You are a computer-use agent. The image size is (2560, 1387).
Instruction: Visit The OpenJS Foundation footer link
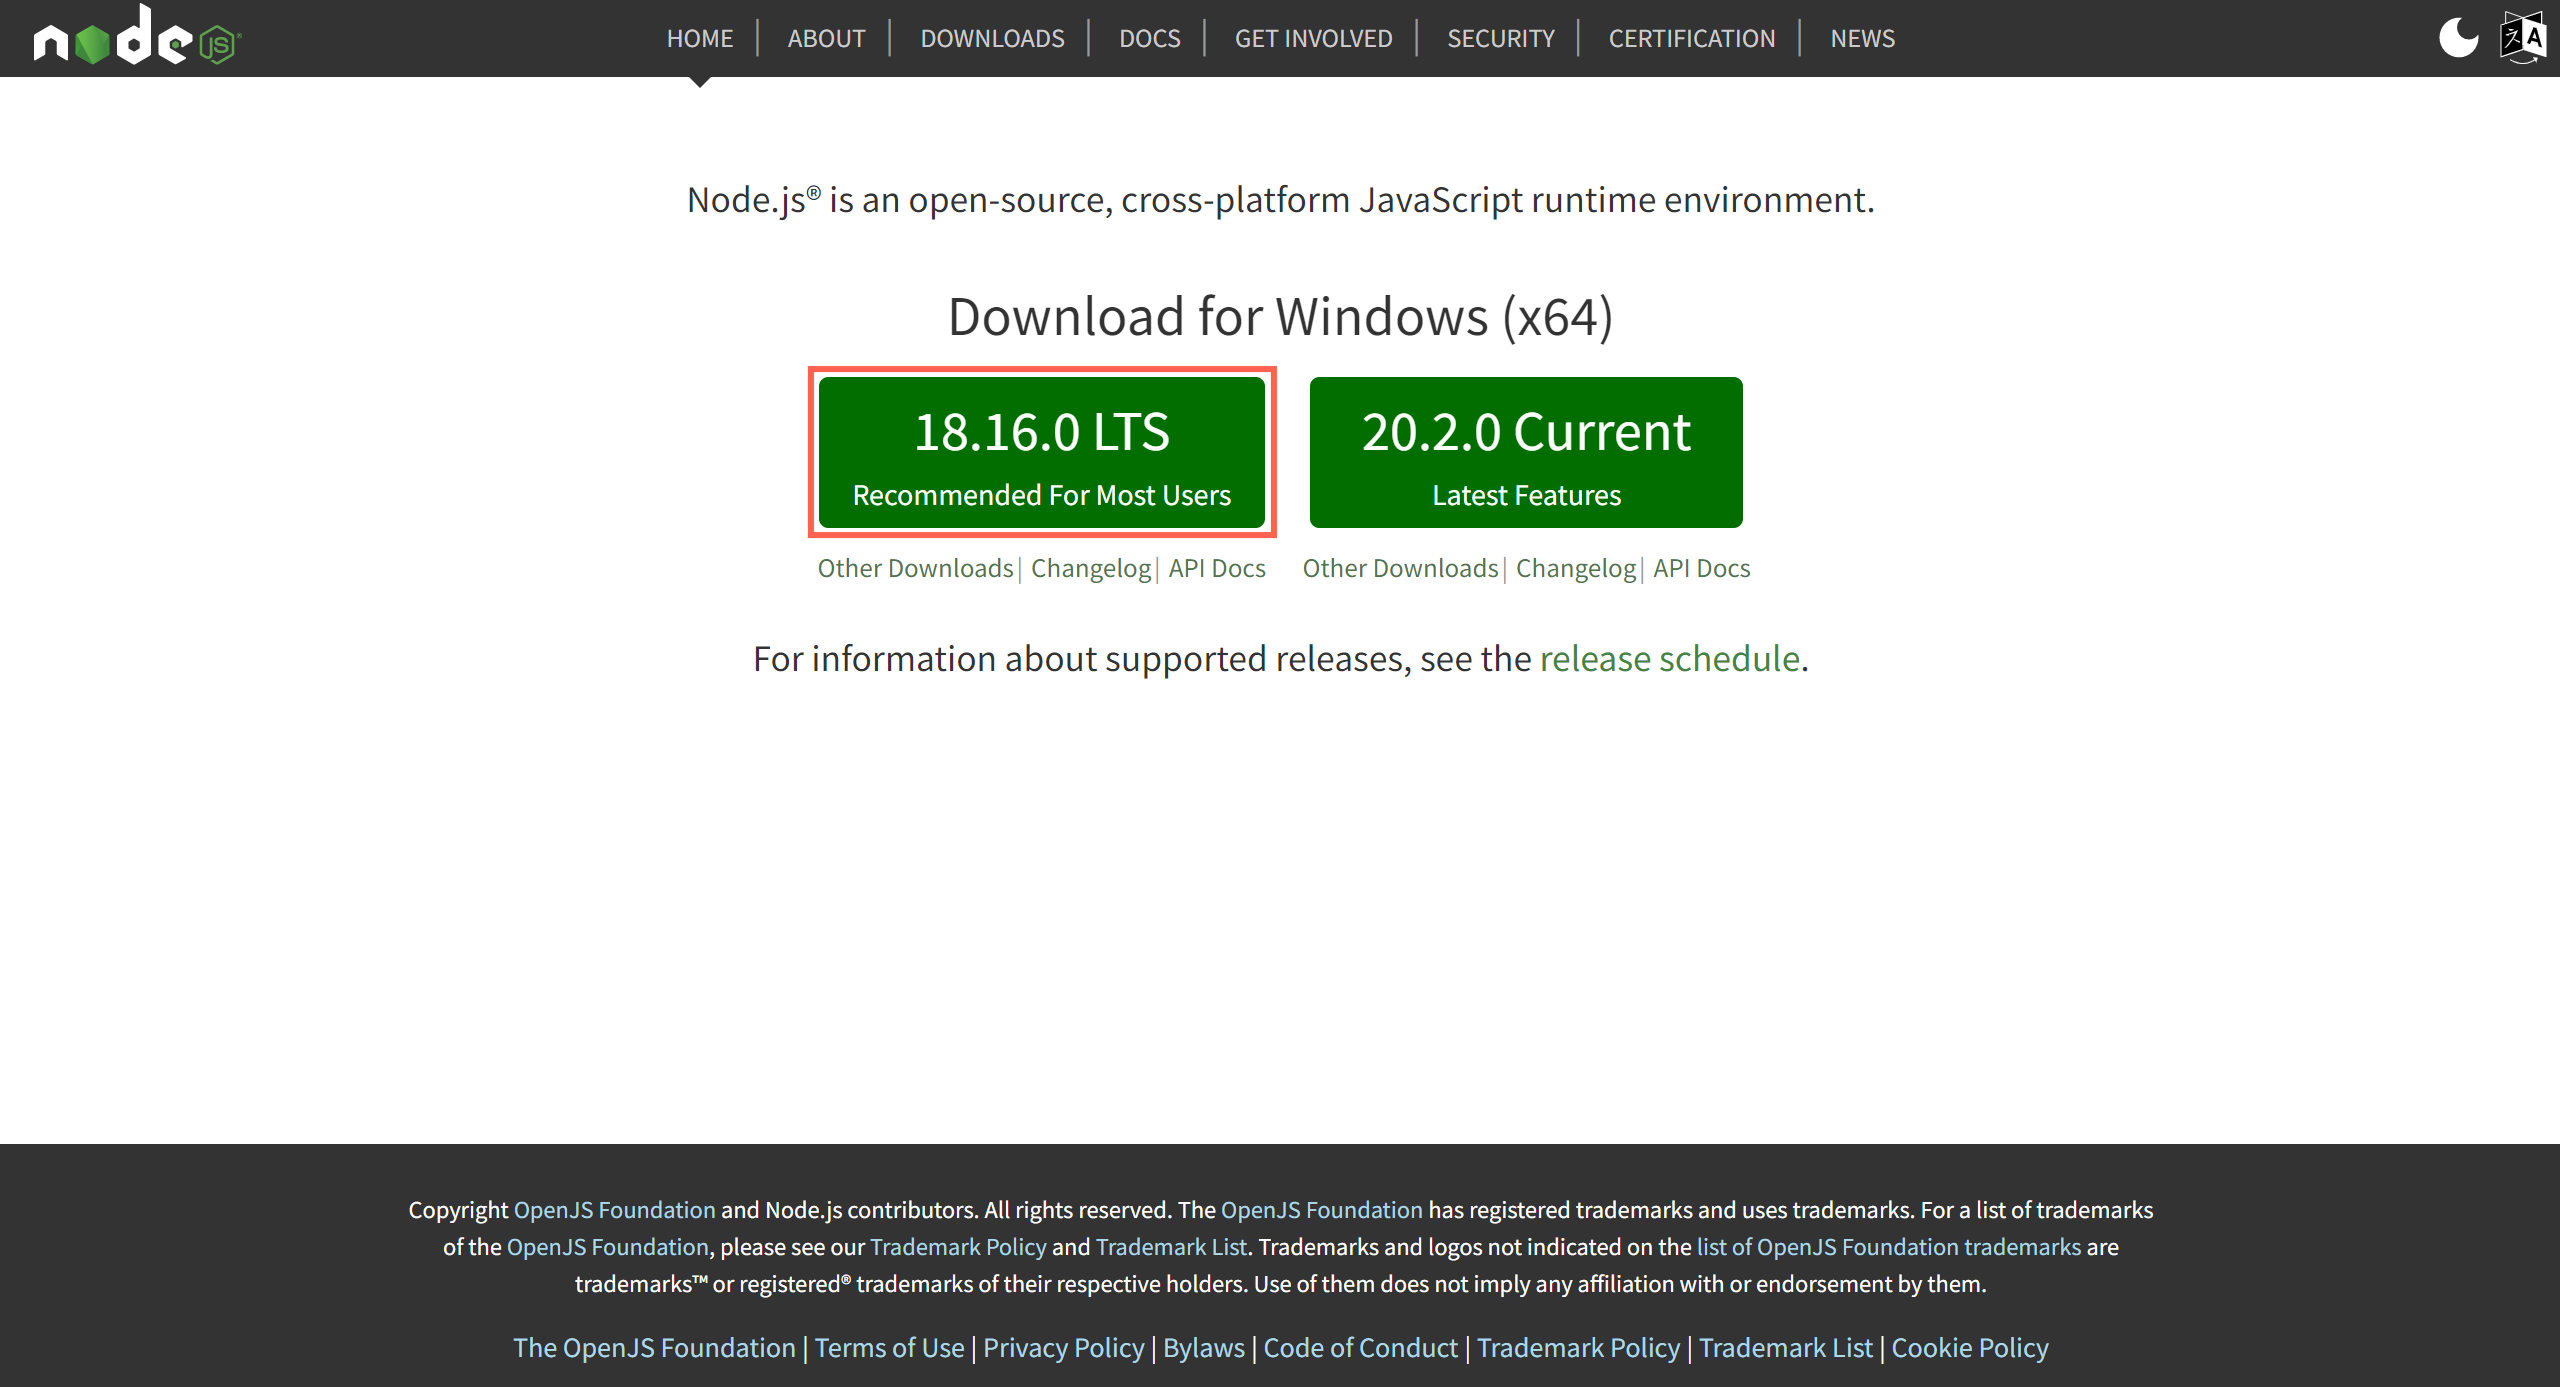[655, 1347]
